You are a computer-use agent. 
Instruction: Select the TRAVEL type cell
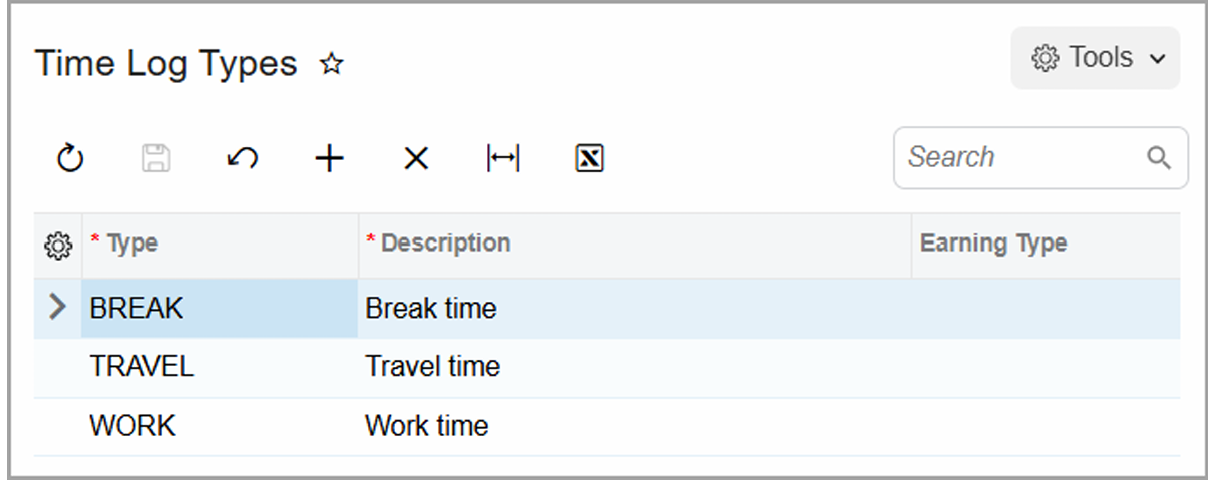click(x=142, y=367)
